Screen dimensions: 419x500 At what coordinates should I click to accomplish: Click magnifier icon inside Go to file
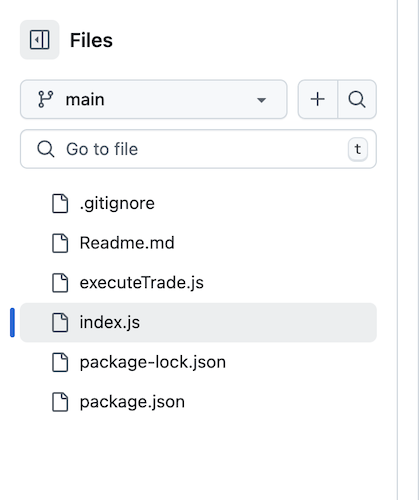(46, 149)
